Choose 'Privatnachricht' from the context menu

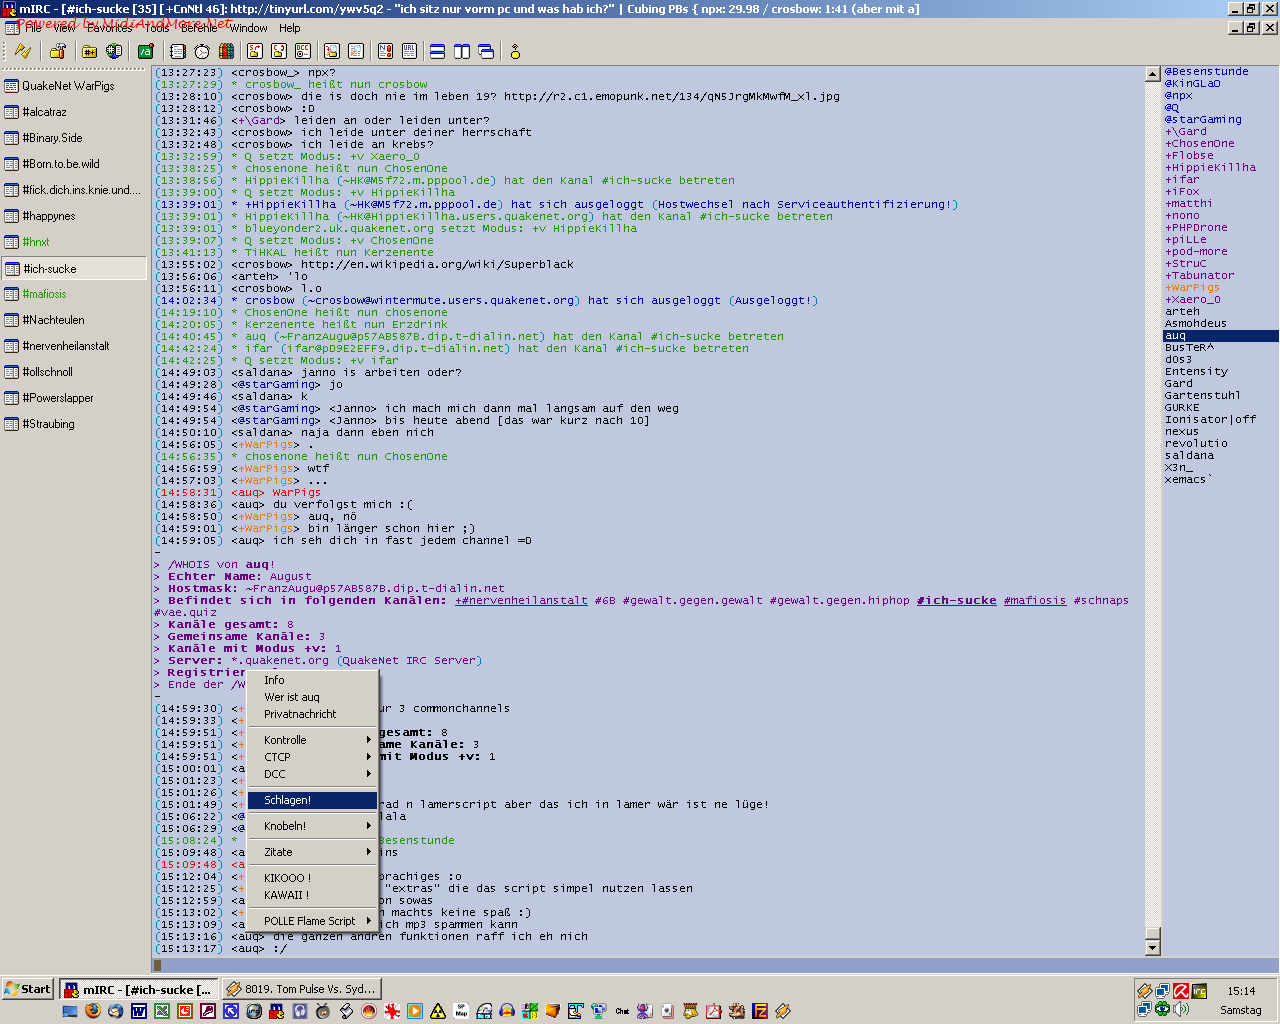(x=300, y=714)
